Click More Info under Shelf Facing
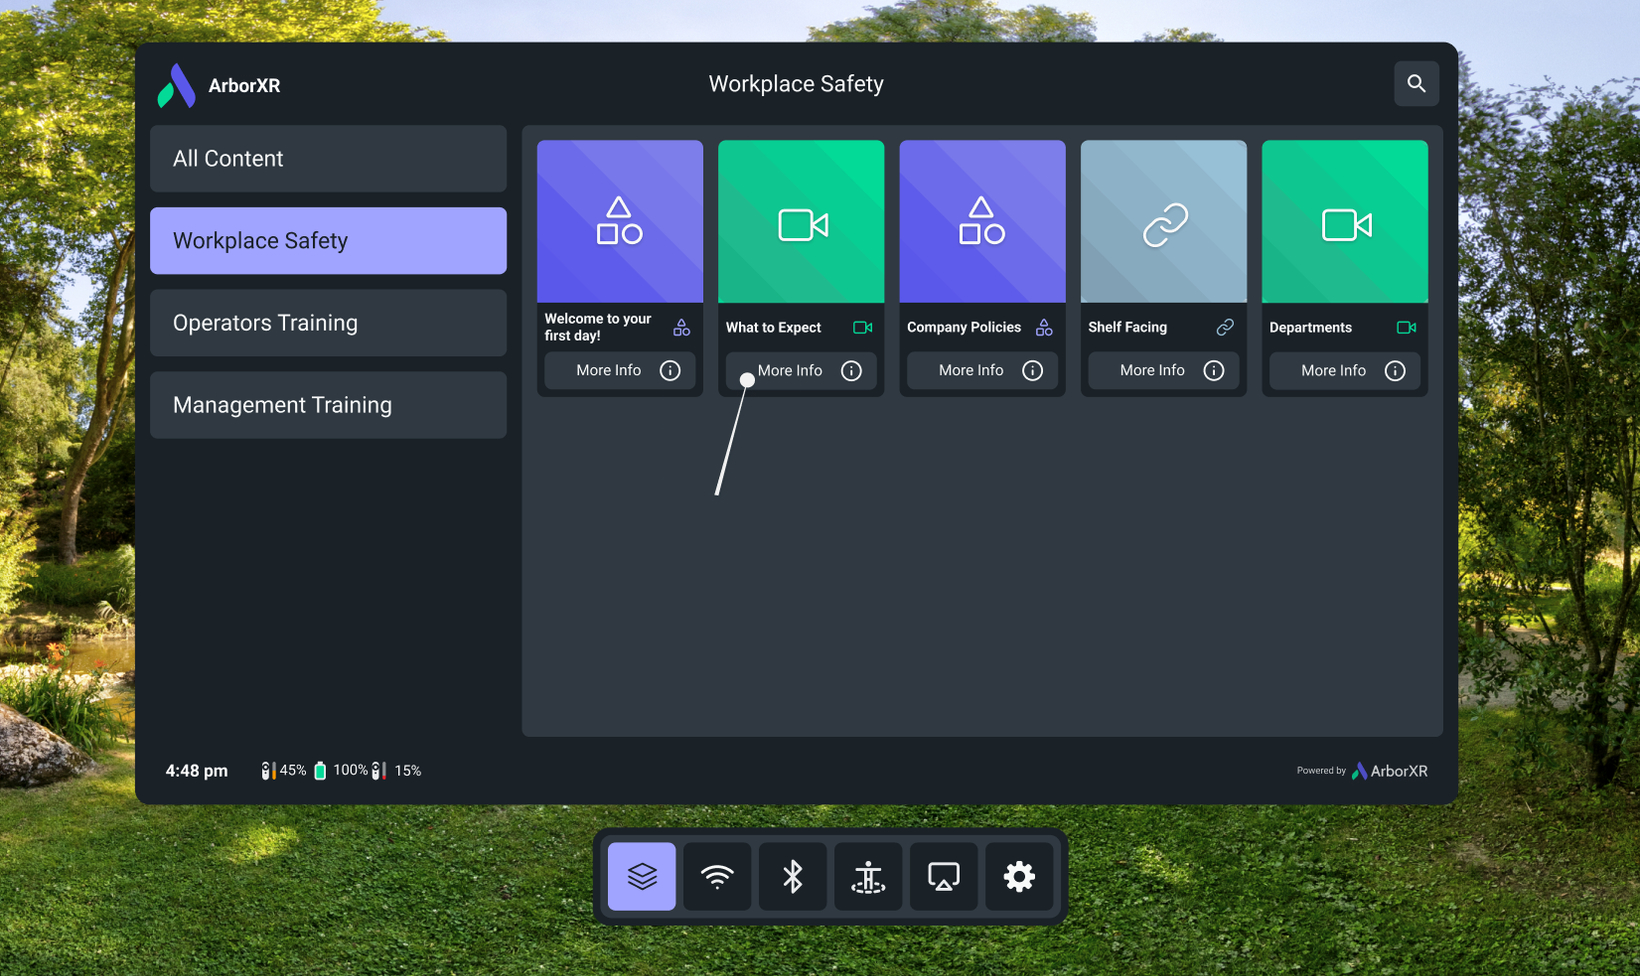The image size is (1640, 976). 1163,371
